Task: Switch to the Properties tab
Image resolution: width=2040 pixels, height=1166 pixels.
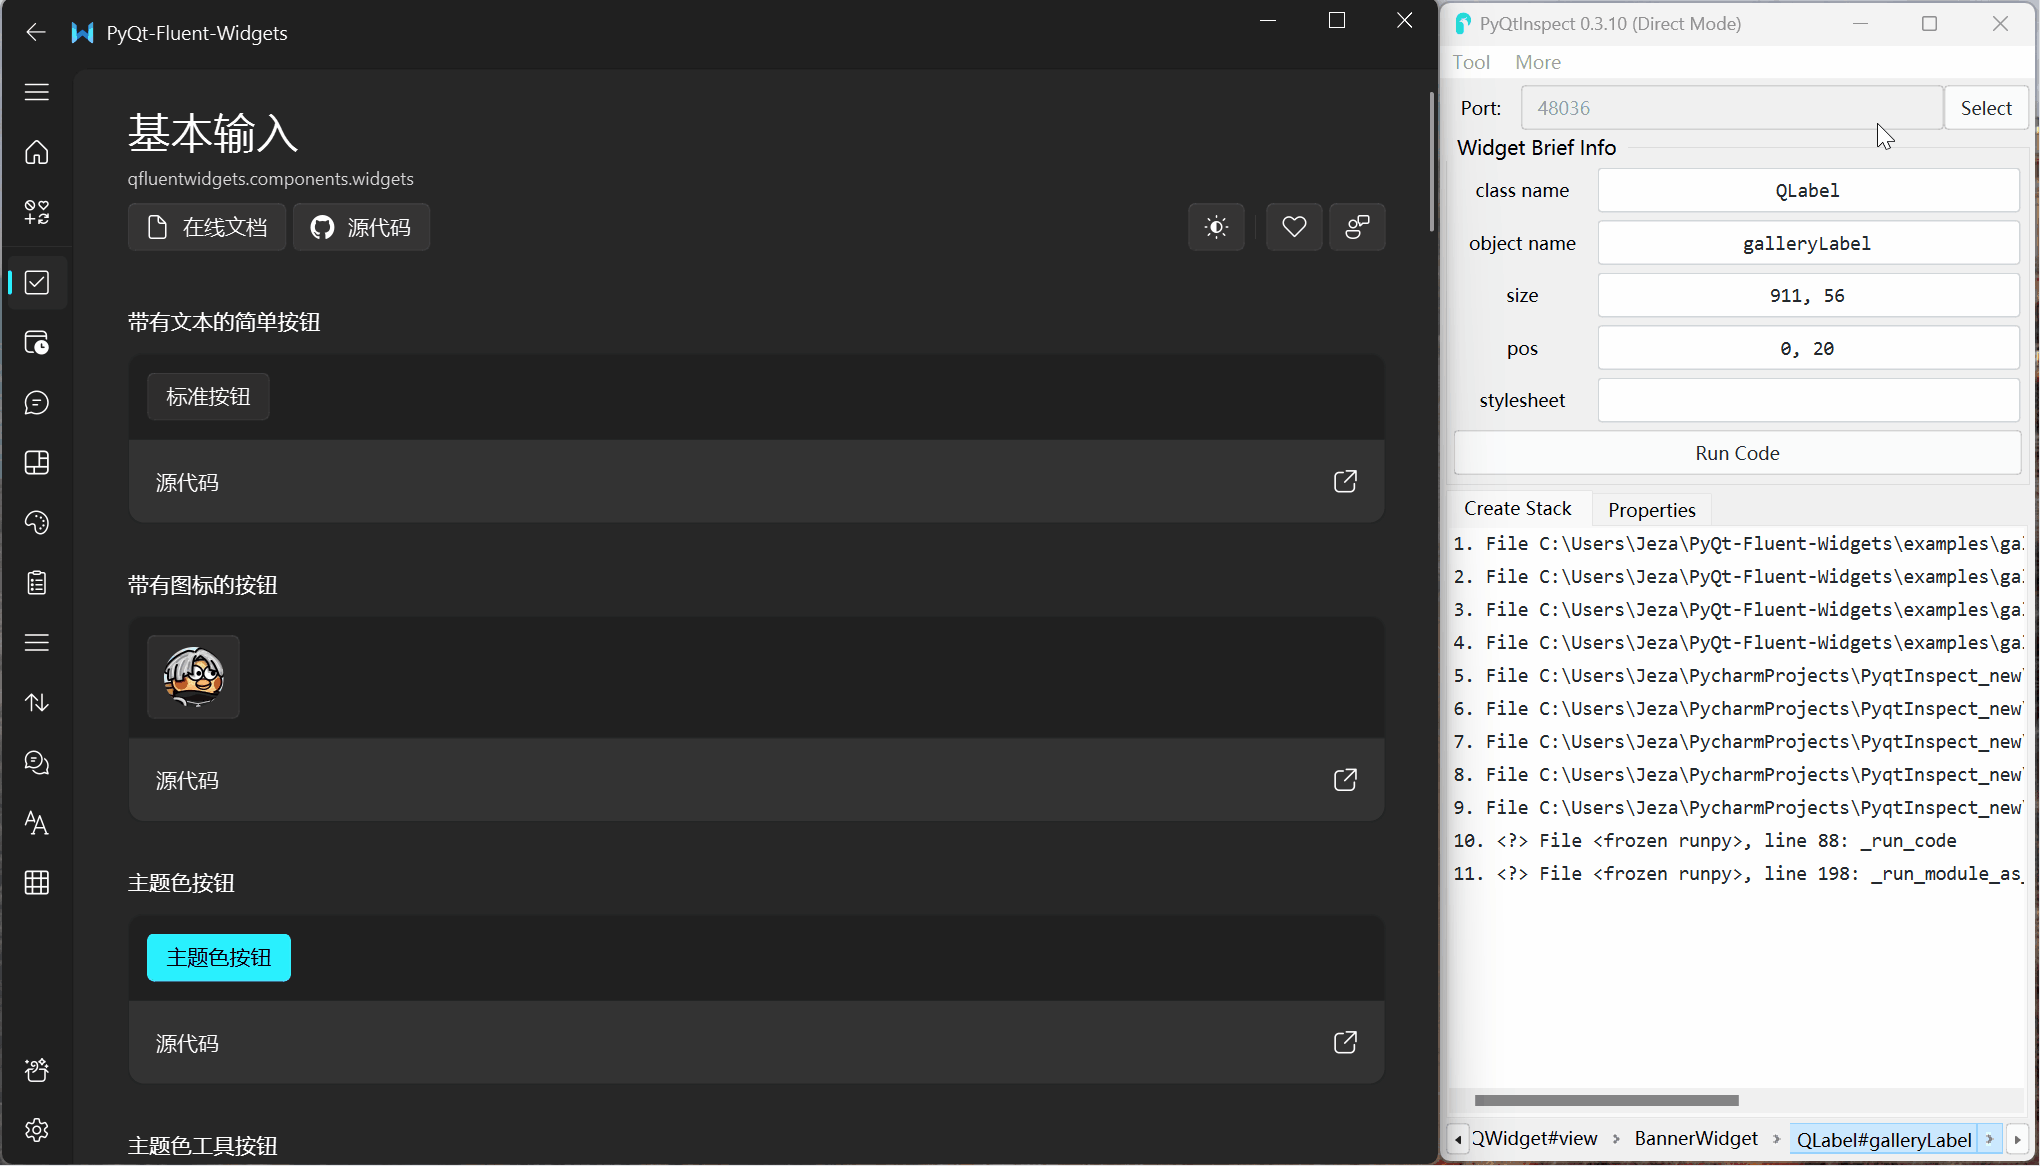Action: (x=1651, y=510)
